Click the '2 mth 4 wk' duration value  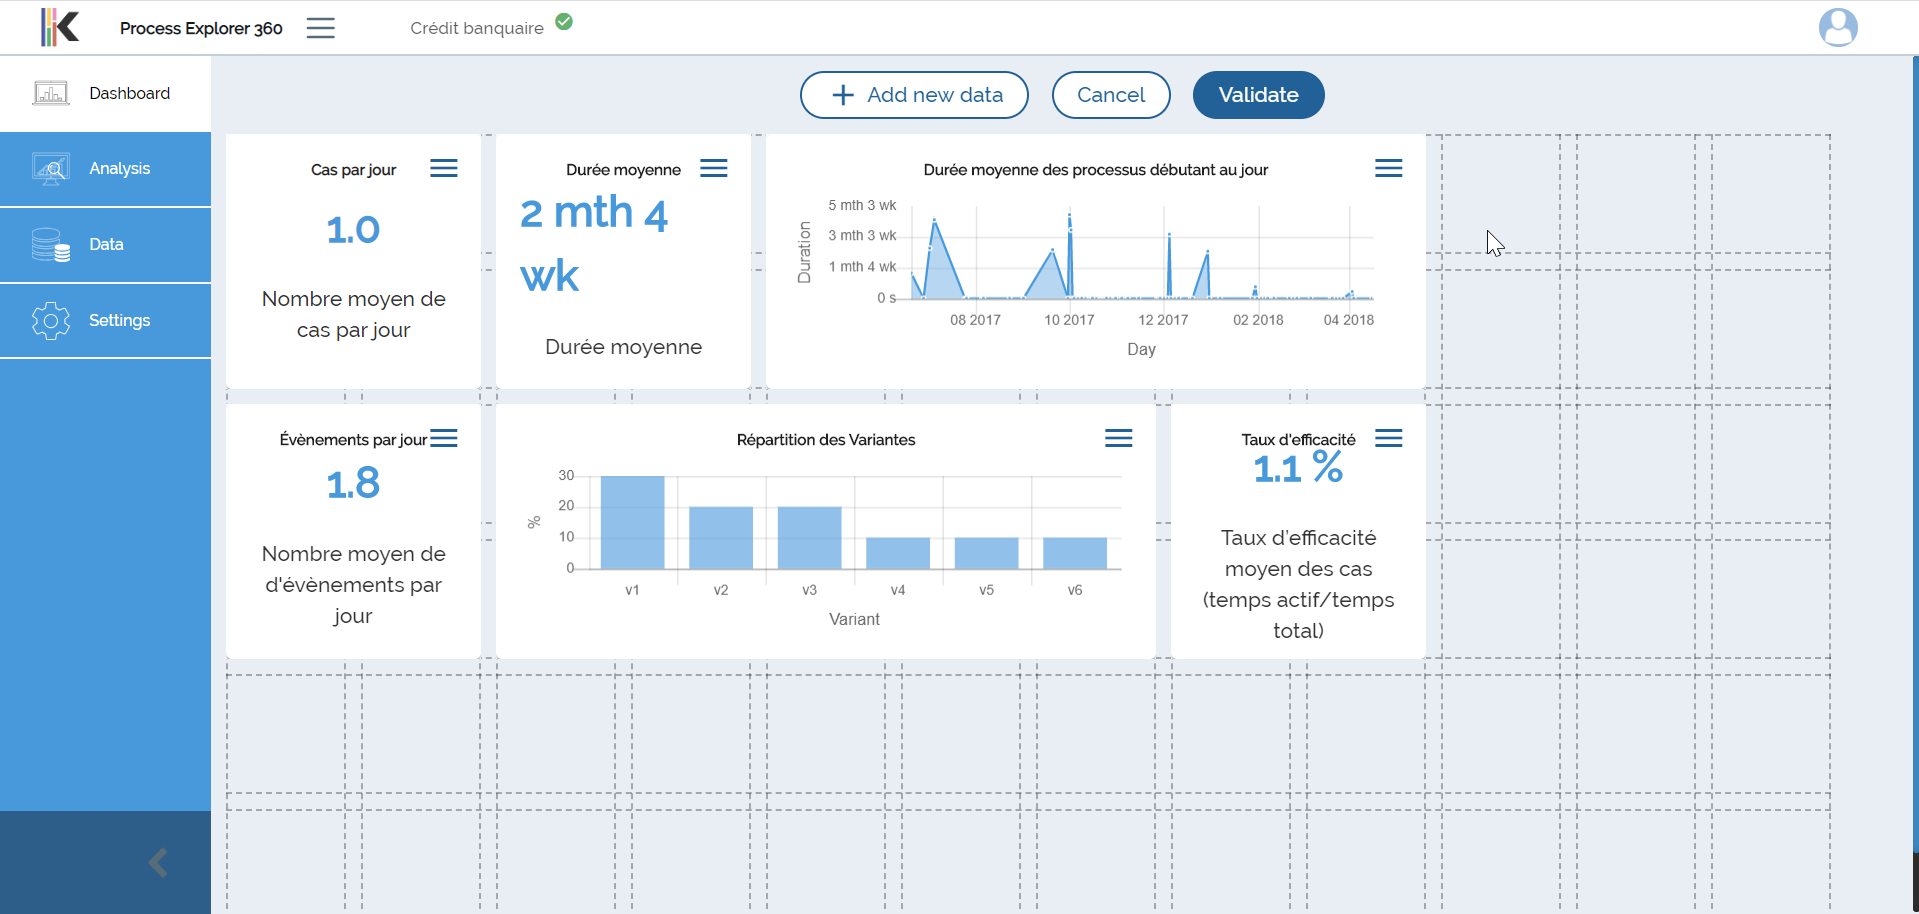click(594, 244)
